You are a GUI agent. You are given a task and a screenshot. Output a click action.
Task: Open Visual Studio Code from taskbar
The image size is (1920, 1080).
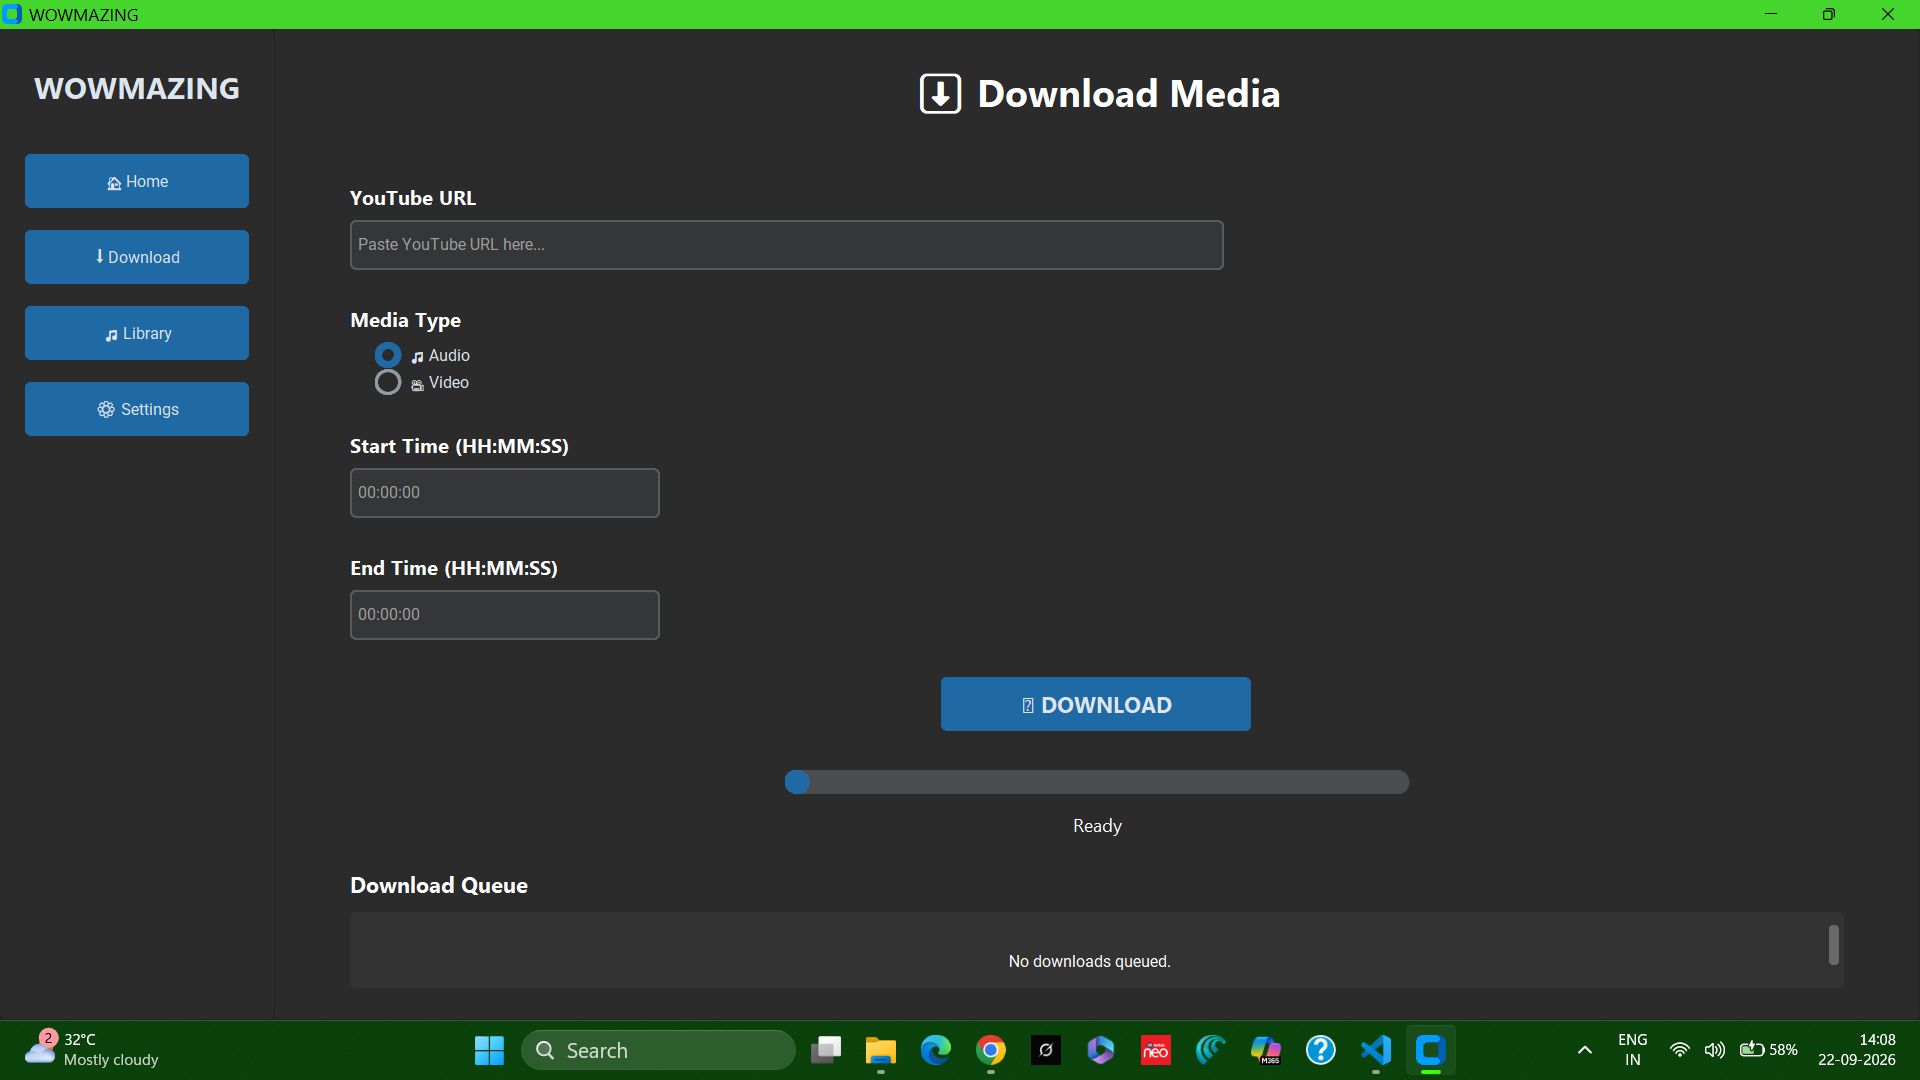coord(1376,1050)
